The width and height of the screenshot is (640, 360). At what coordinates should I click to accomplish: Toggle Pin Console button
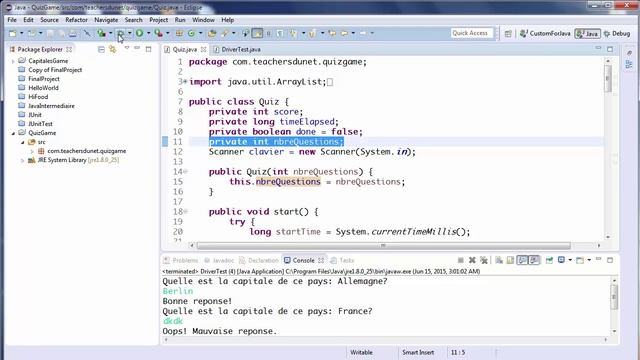pyautogui.click(x=549, y=260)
